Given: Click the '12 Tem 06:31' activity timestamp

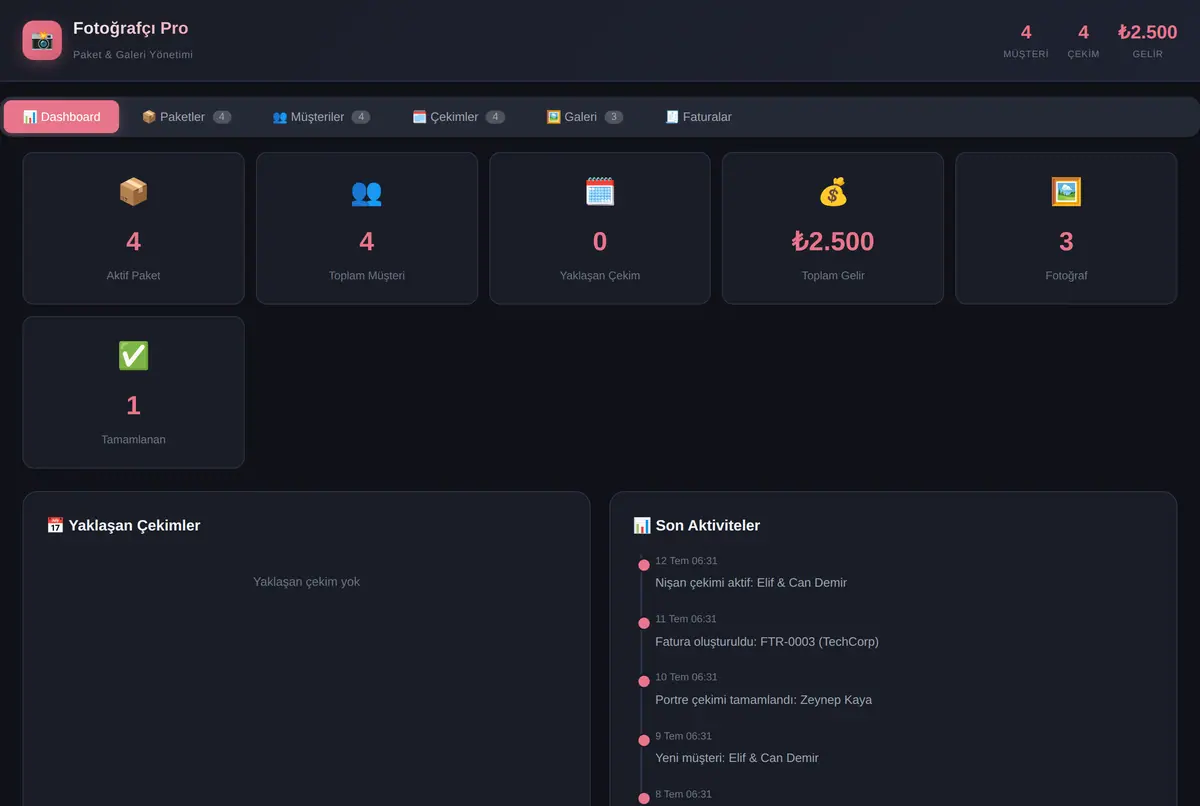Looking at the screenshot, I should [686, 561].
